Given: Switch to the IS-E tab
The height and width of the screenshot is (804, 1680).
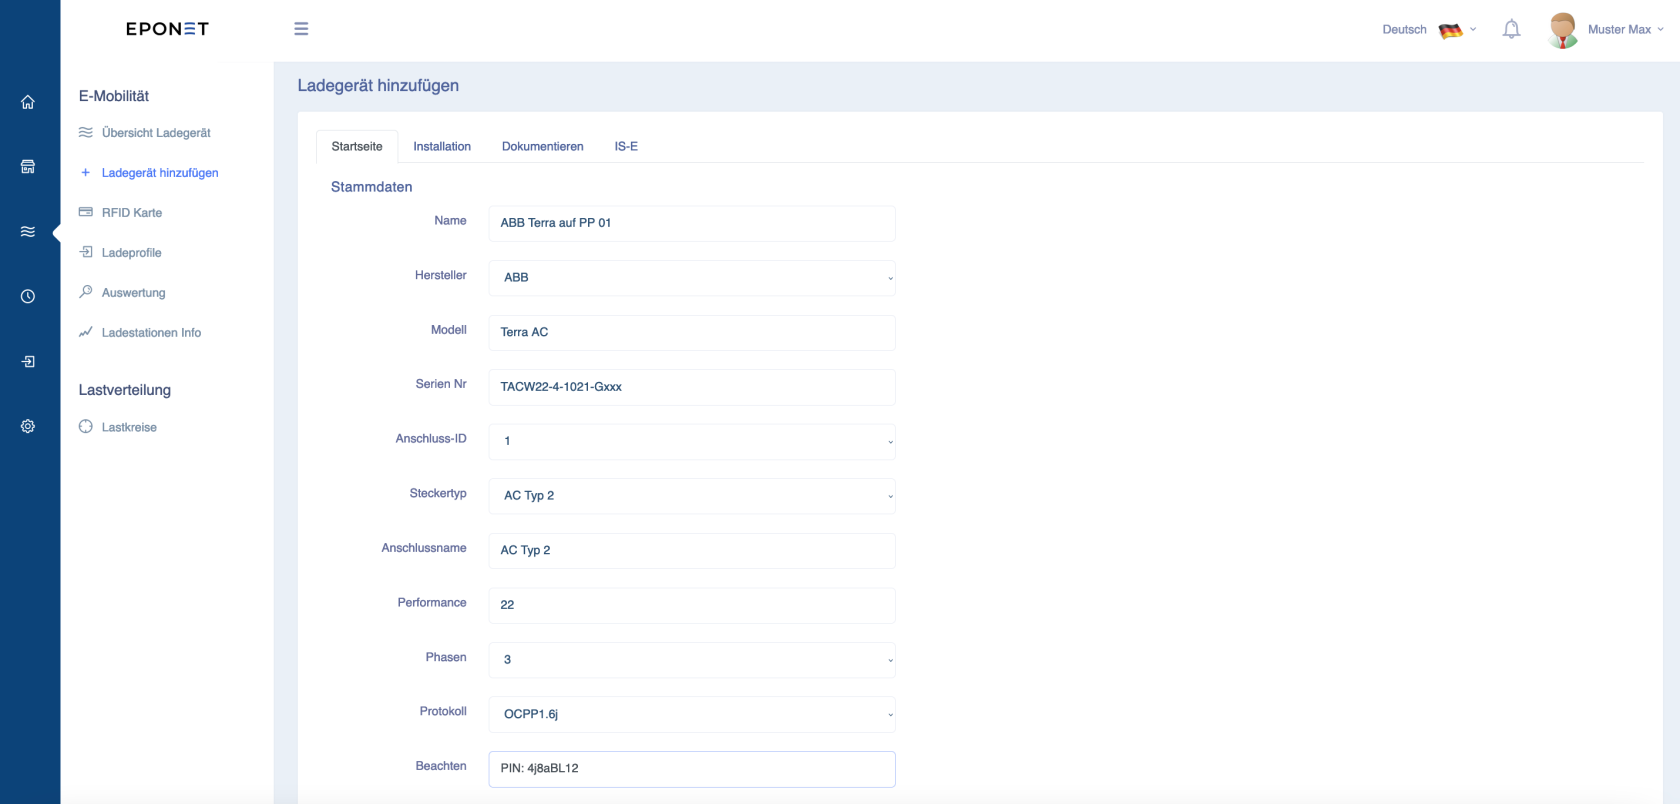Looking at the screenshot, I should click(626, 146).
